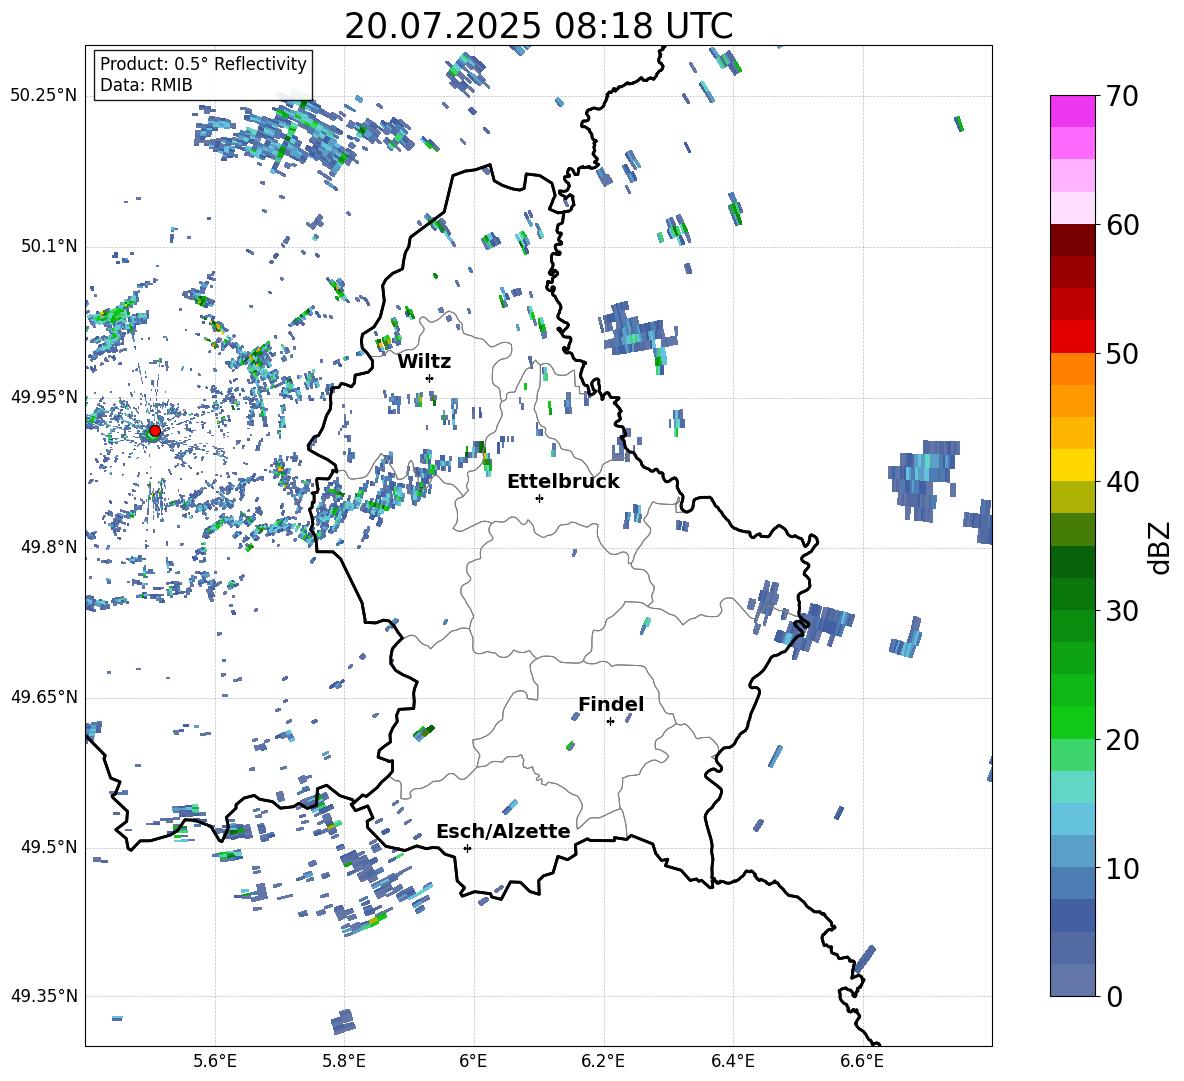Click the 'Data: RMIB' label

146,85
